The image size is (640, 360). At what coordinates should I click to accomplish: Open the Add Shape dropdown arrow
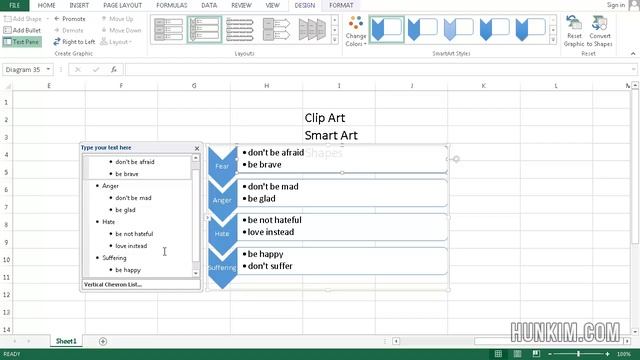click(x=47, y=19)
